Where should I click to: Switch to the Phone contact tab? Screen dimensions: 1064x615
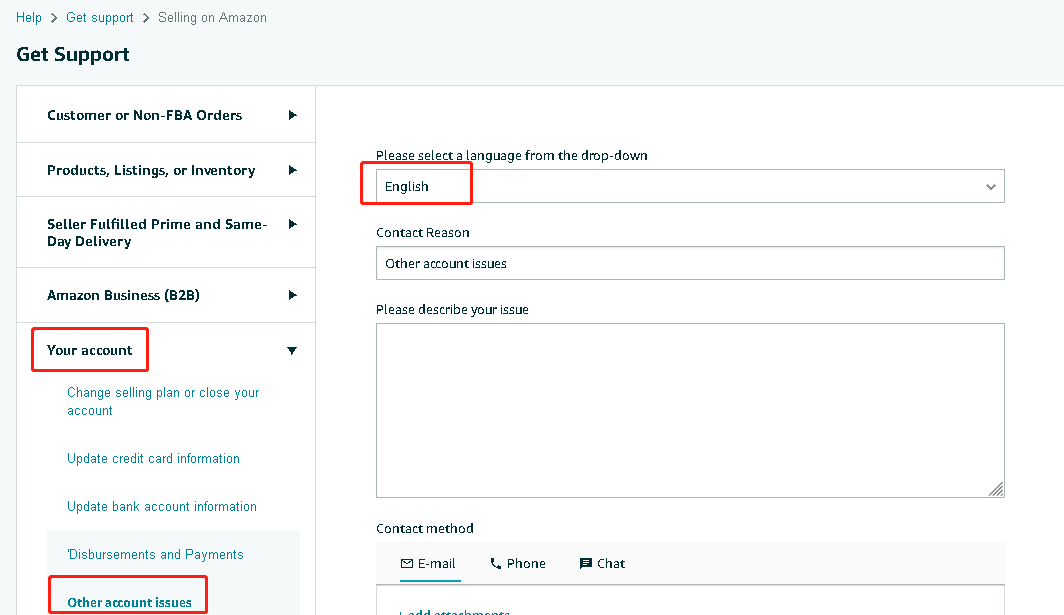click(x=518, y=563)
